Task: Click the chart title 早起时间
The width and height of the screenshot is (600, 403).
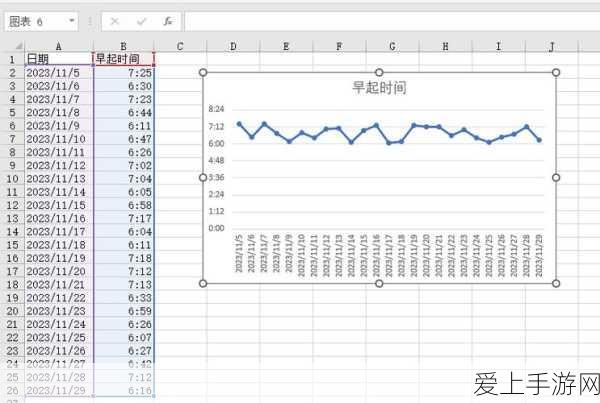Action: pos(379,88)
